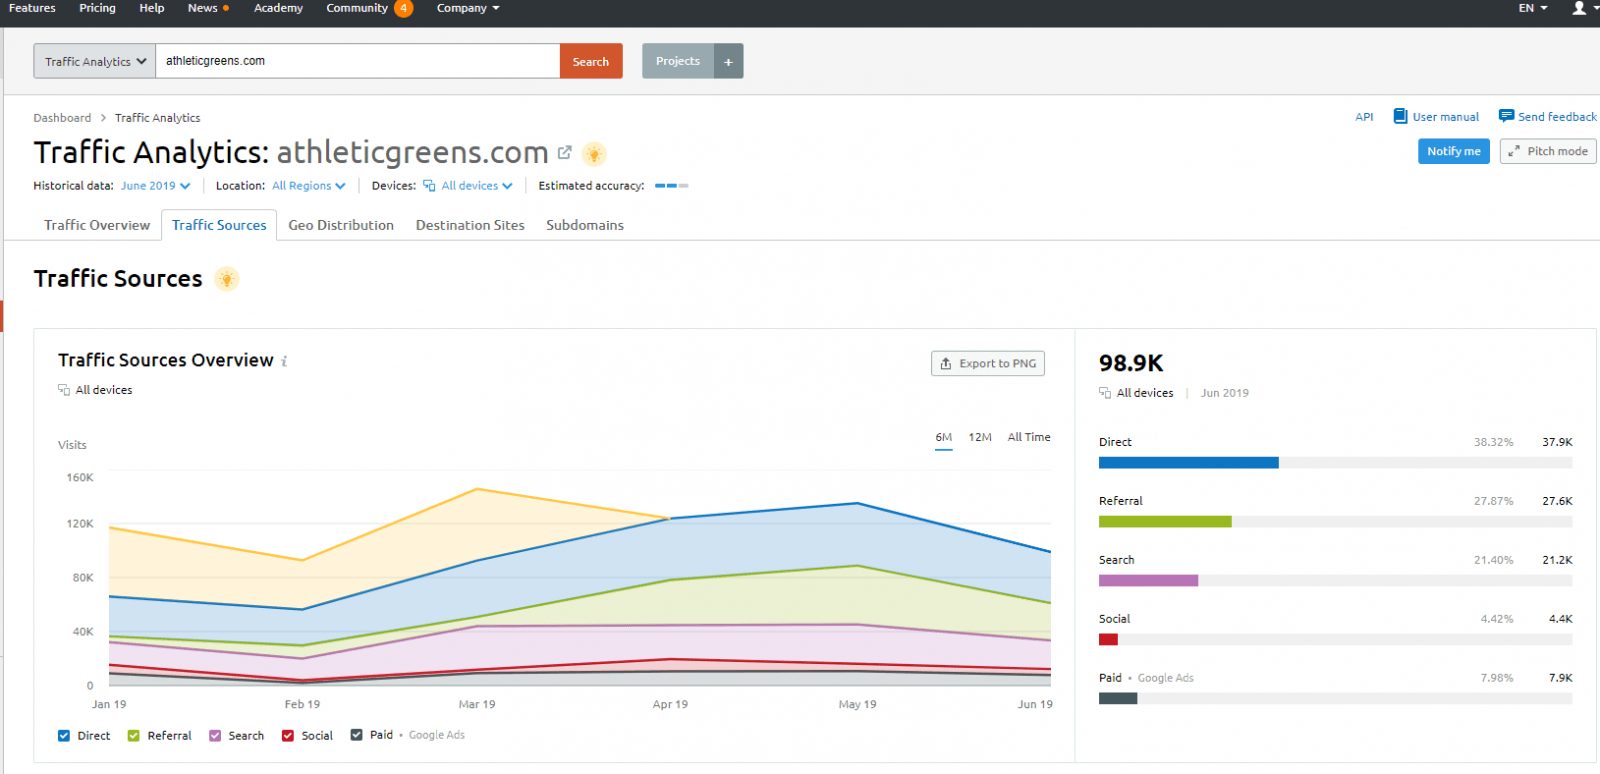Enable Pitch mode
The image size is (1600, 774).
[x=1548, y=151]
